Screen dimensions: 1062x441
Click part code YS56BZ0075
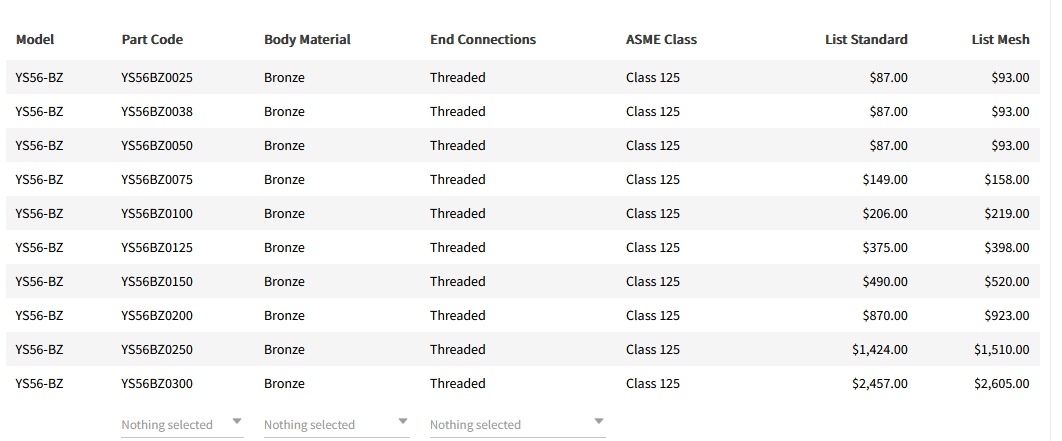pos(157,180)
